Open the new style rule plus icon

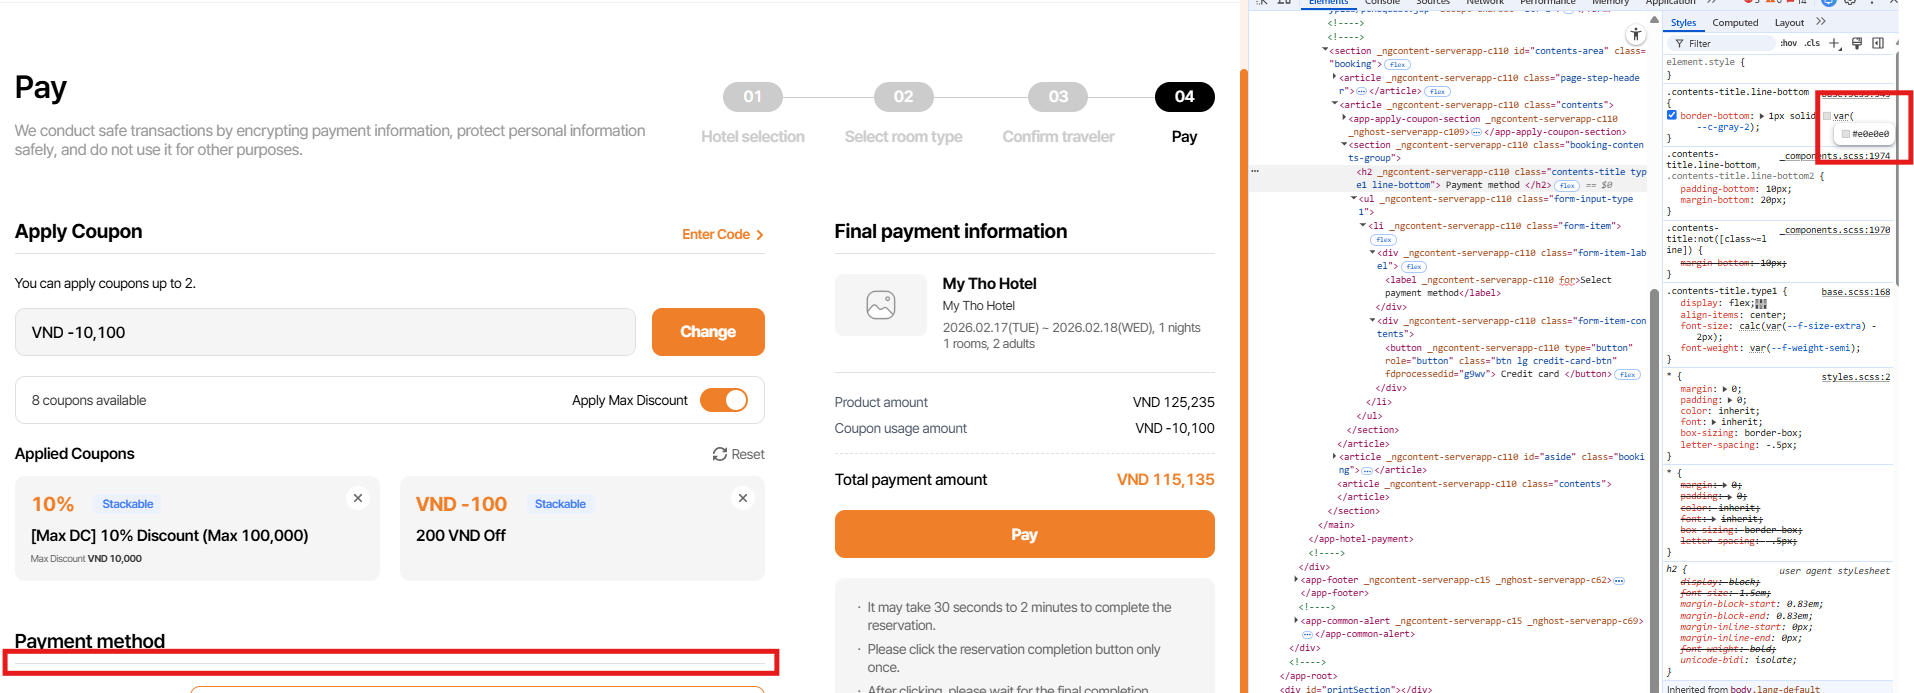pyautogui.click(x=1834, y=44)
